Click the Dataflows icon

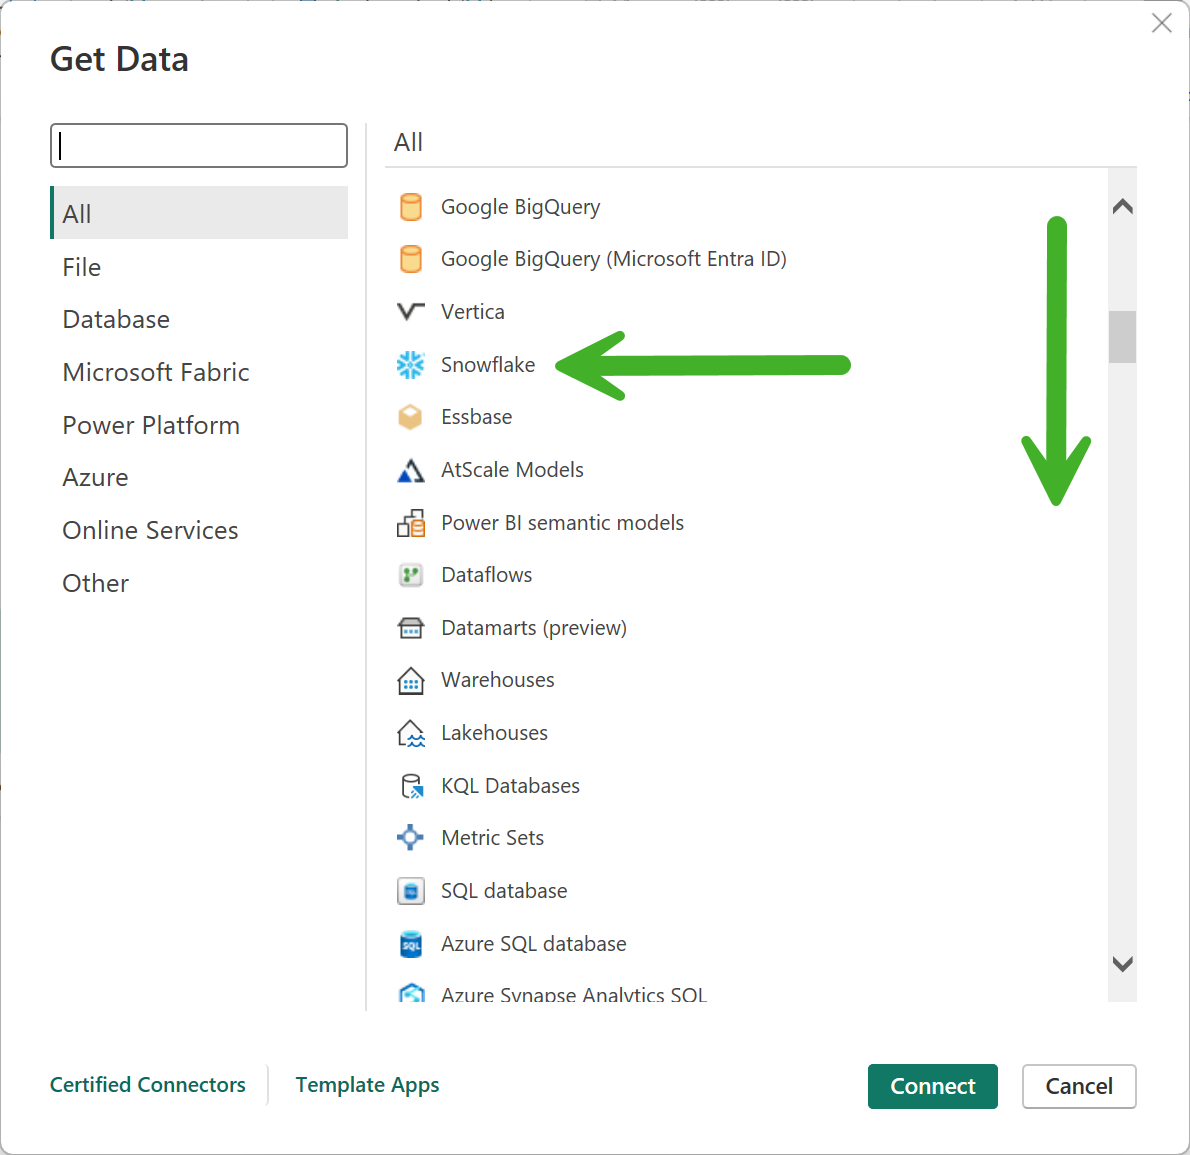(x=411, y=575)
